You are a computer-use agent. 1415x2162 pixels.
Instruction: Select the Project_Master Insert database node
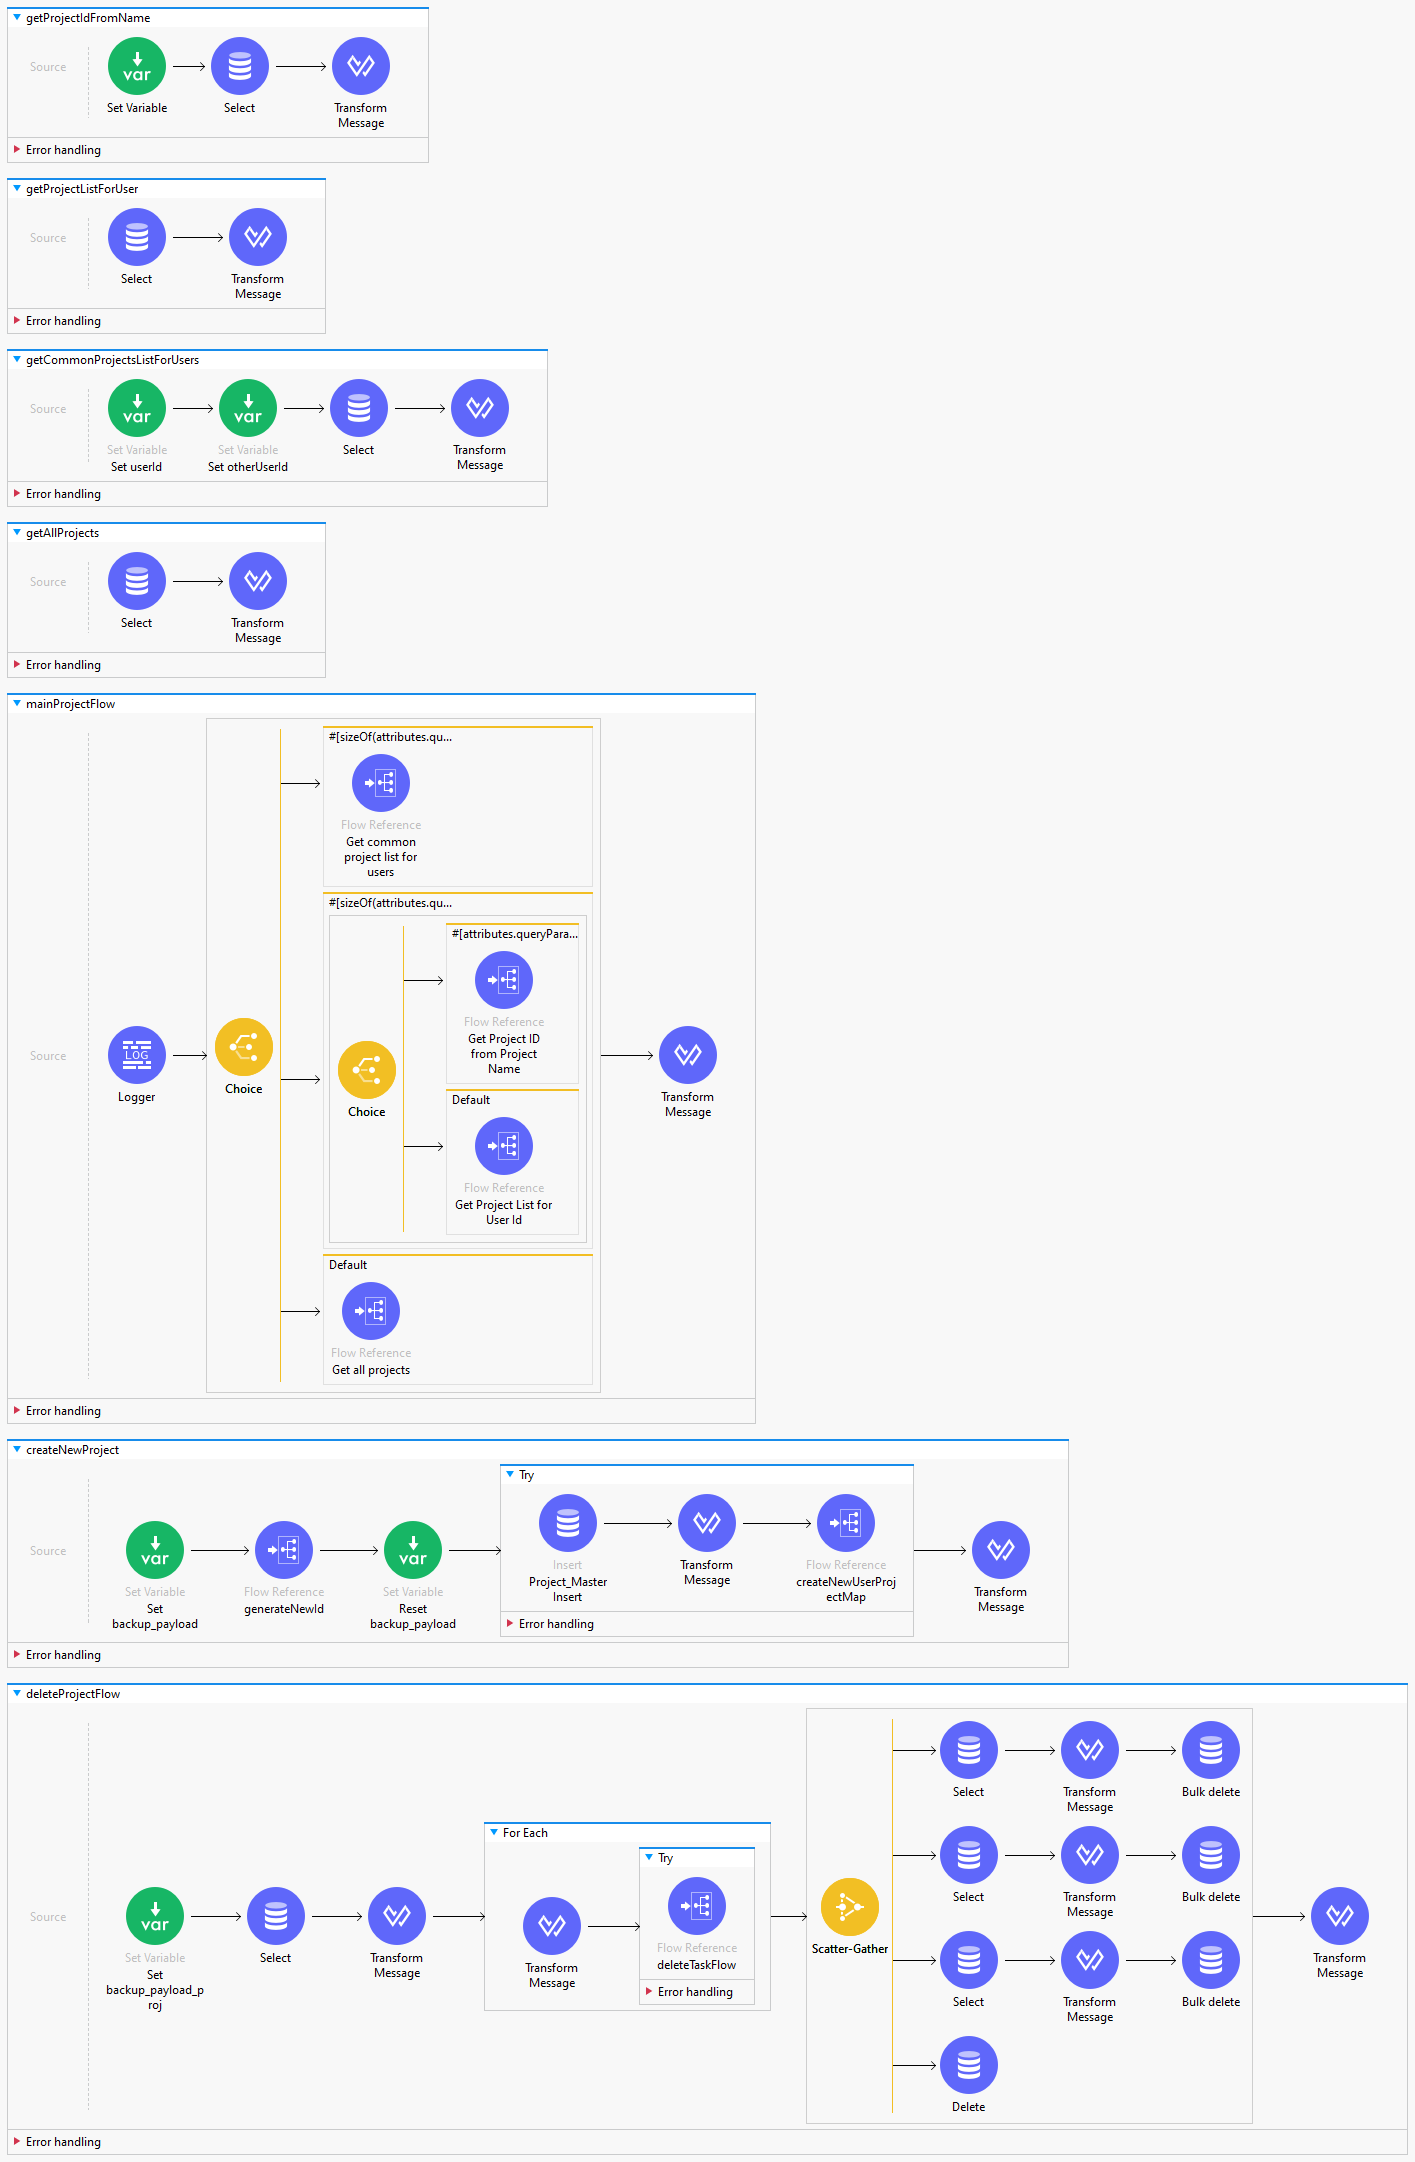(568, 1523)
